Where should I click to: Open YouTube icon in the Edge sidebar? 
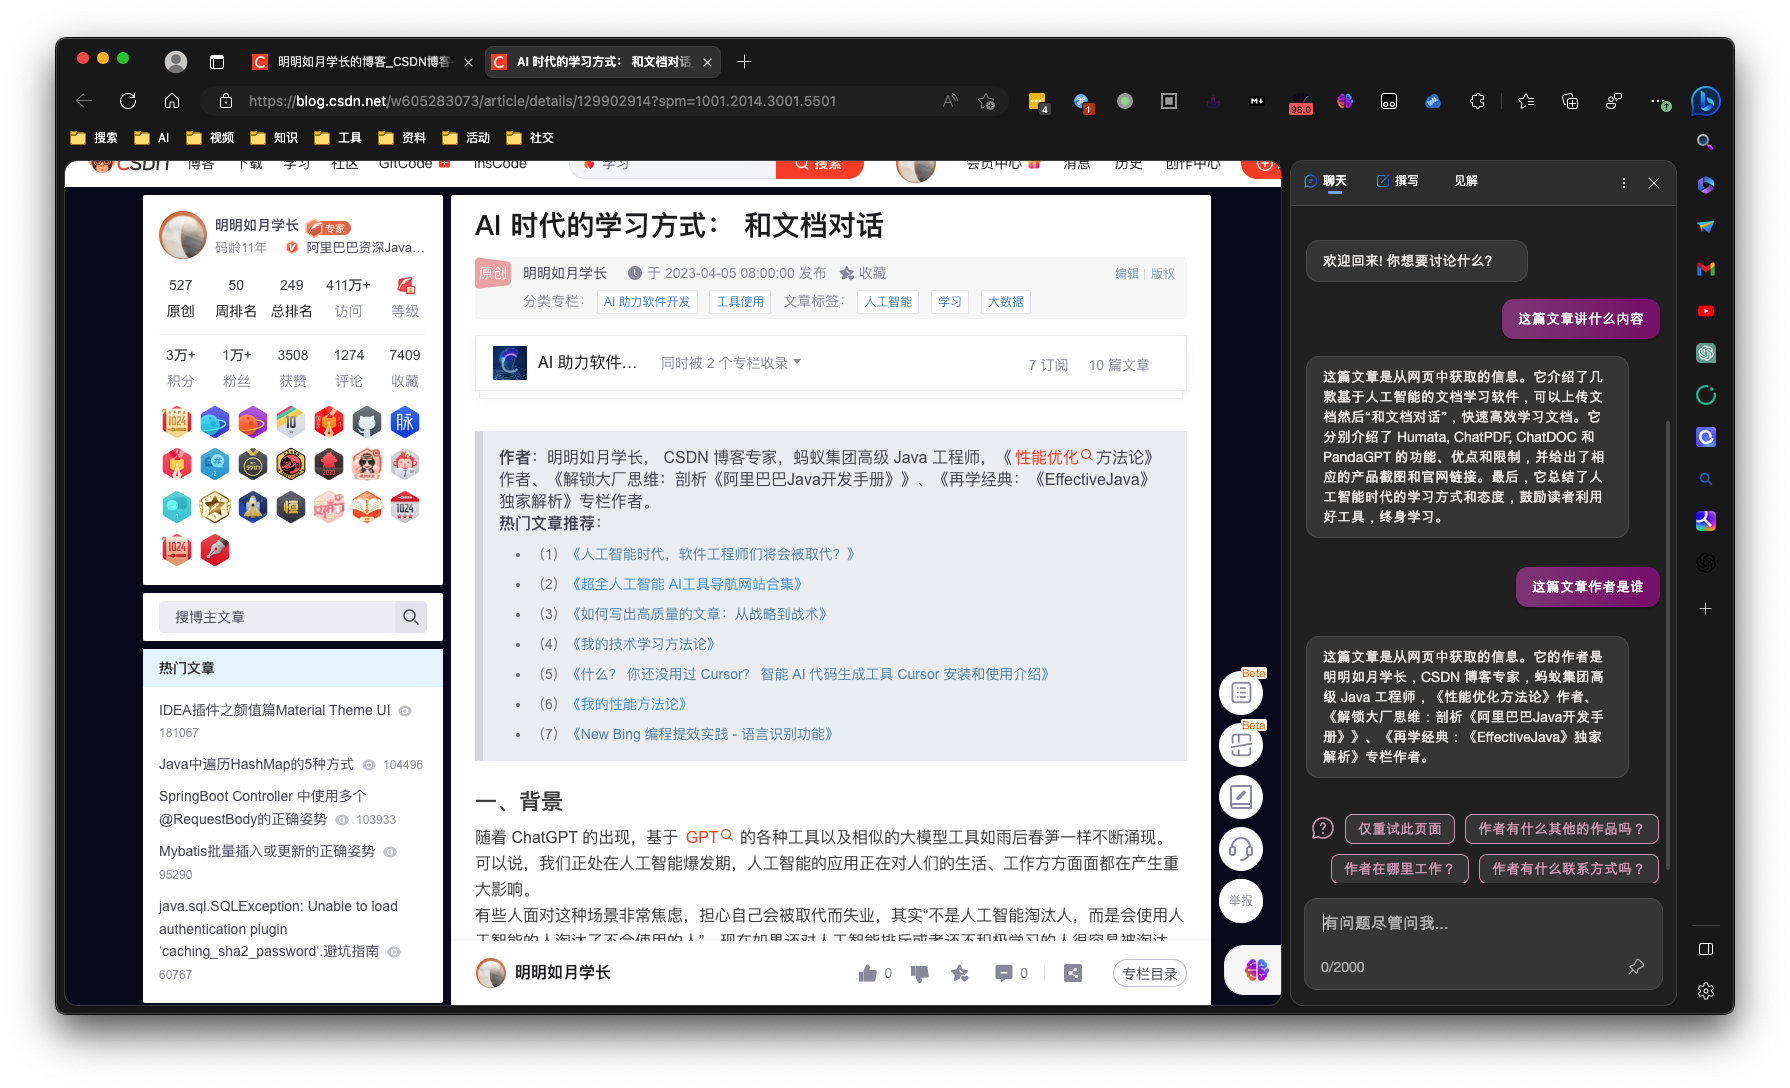[1706, 311]
